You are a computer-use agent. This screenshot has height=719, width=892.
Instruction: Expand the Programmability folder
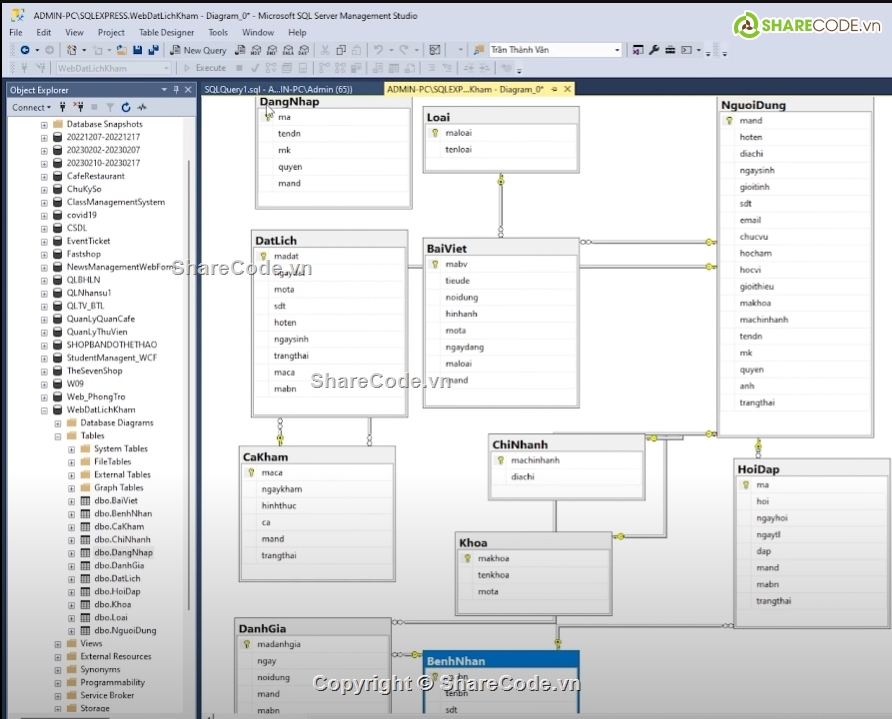[x=57, y=683]
